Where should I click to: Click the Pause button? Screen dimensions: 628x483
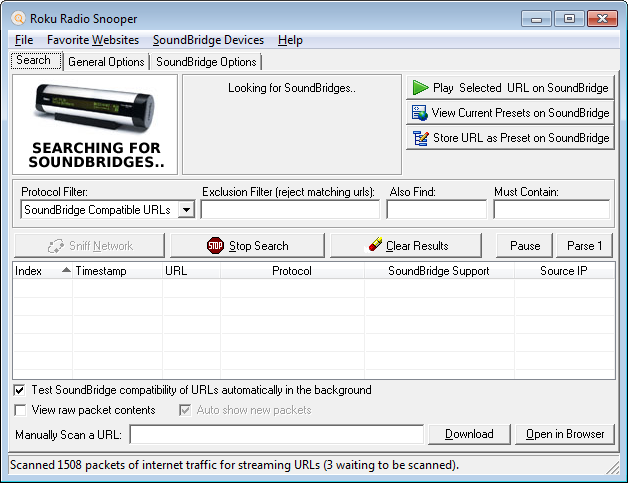525,246
